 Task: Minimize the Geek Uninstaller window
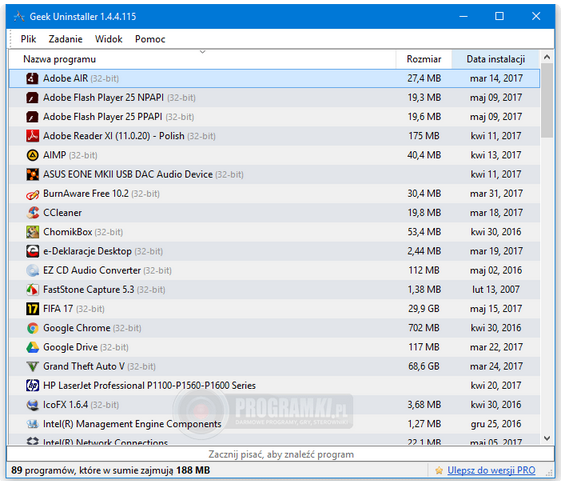[463, 16]
